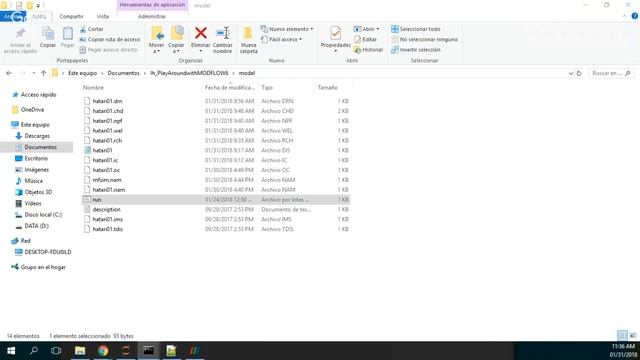Open the Nuevo elemento dropdown
The height and width of the screenshot is (360, 640).
coord(287,29)
